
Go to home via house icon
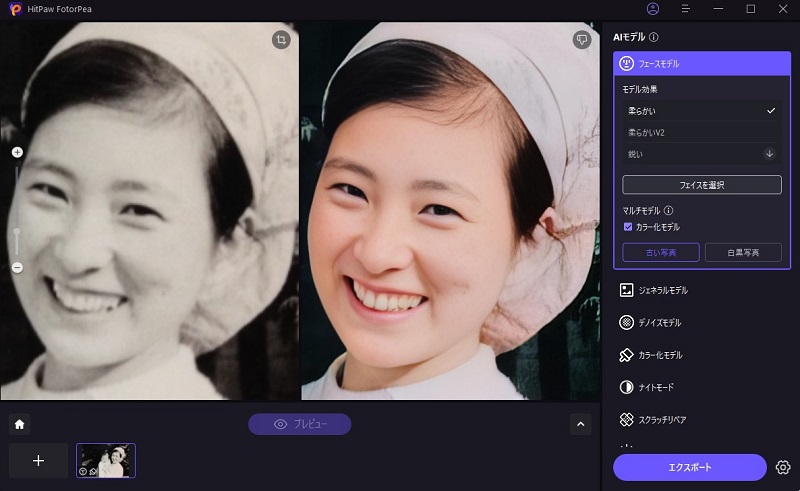[19, 424]
